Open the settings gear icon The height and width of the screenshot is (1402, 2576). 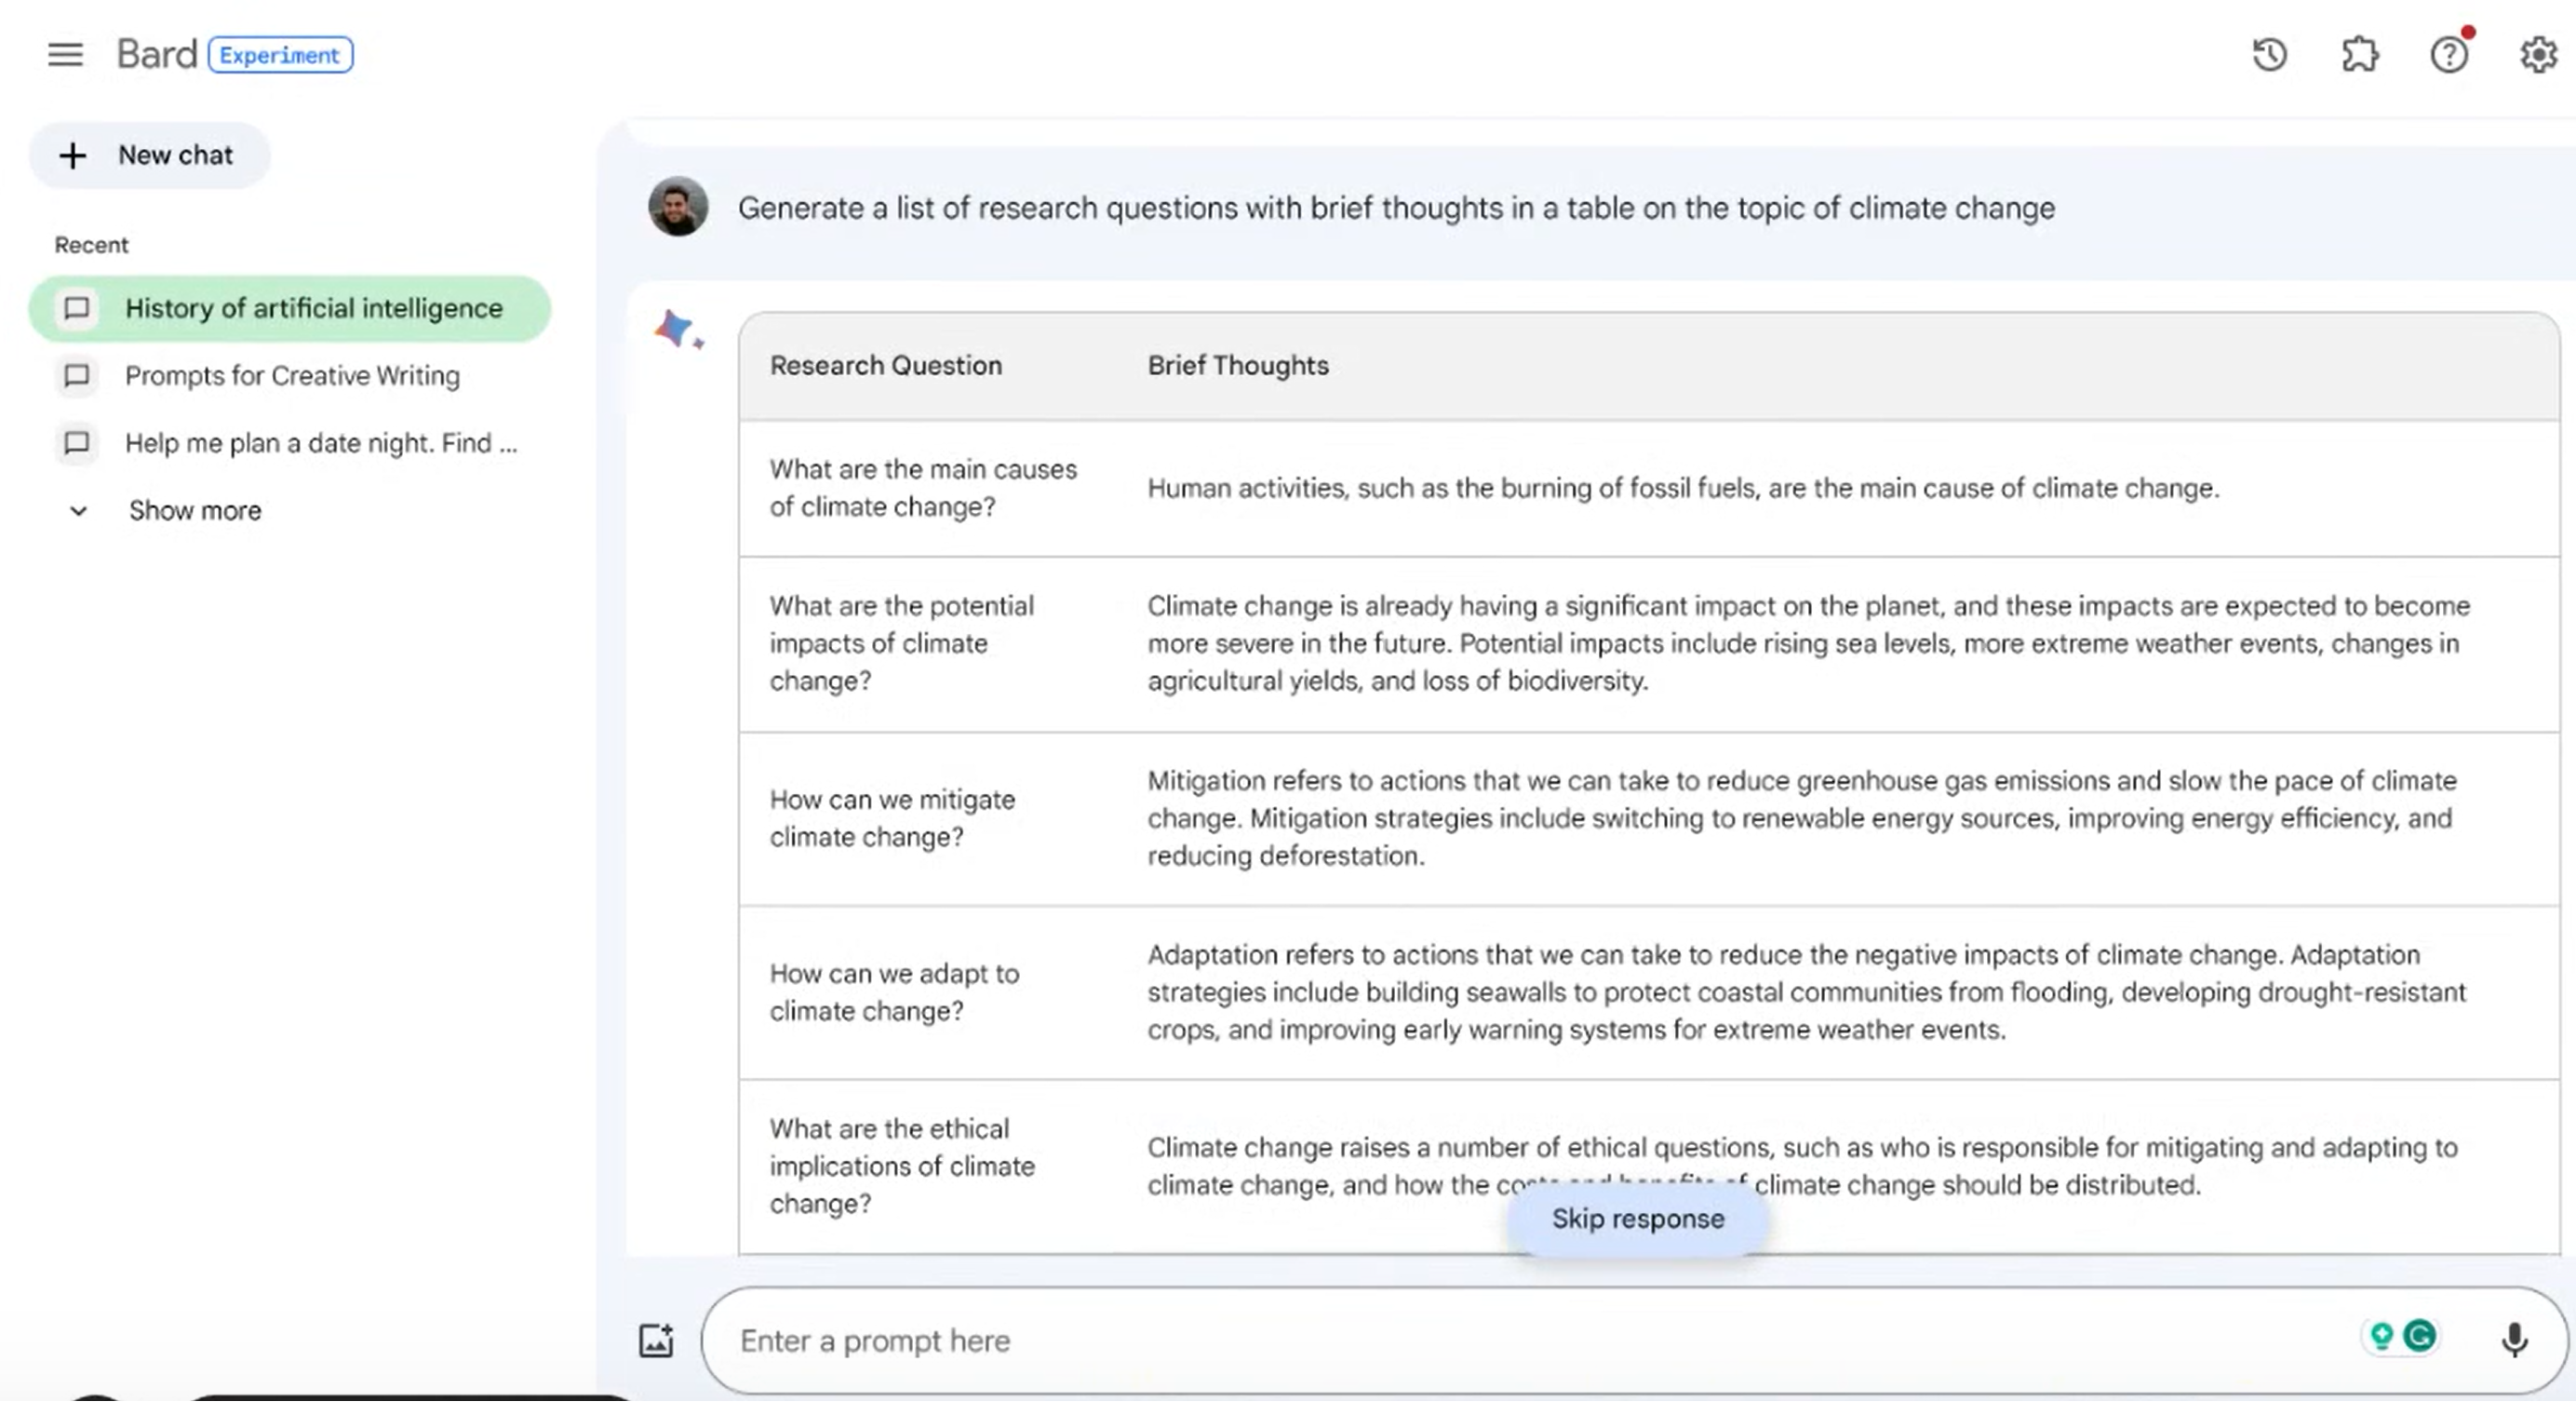click(x=2538, y=54)
